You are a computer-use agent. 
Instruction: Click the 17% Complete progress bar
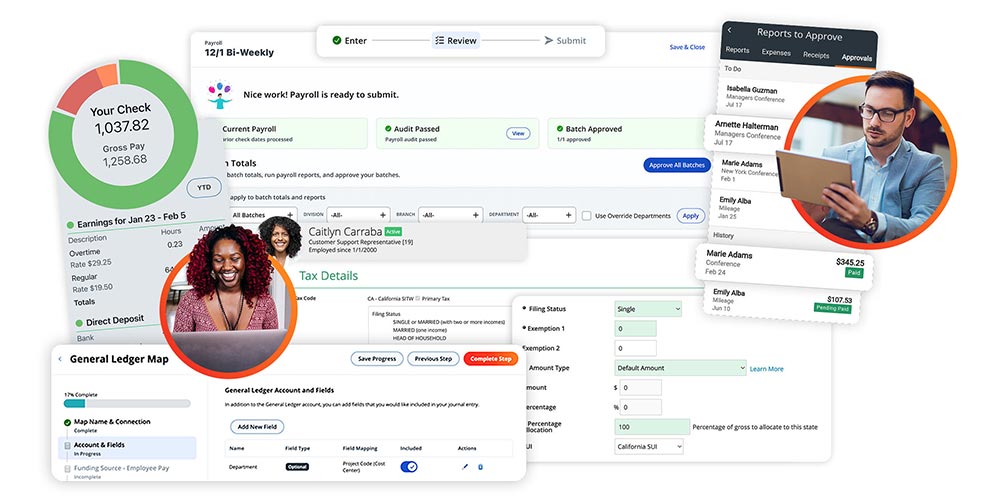point(126,404)
